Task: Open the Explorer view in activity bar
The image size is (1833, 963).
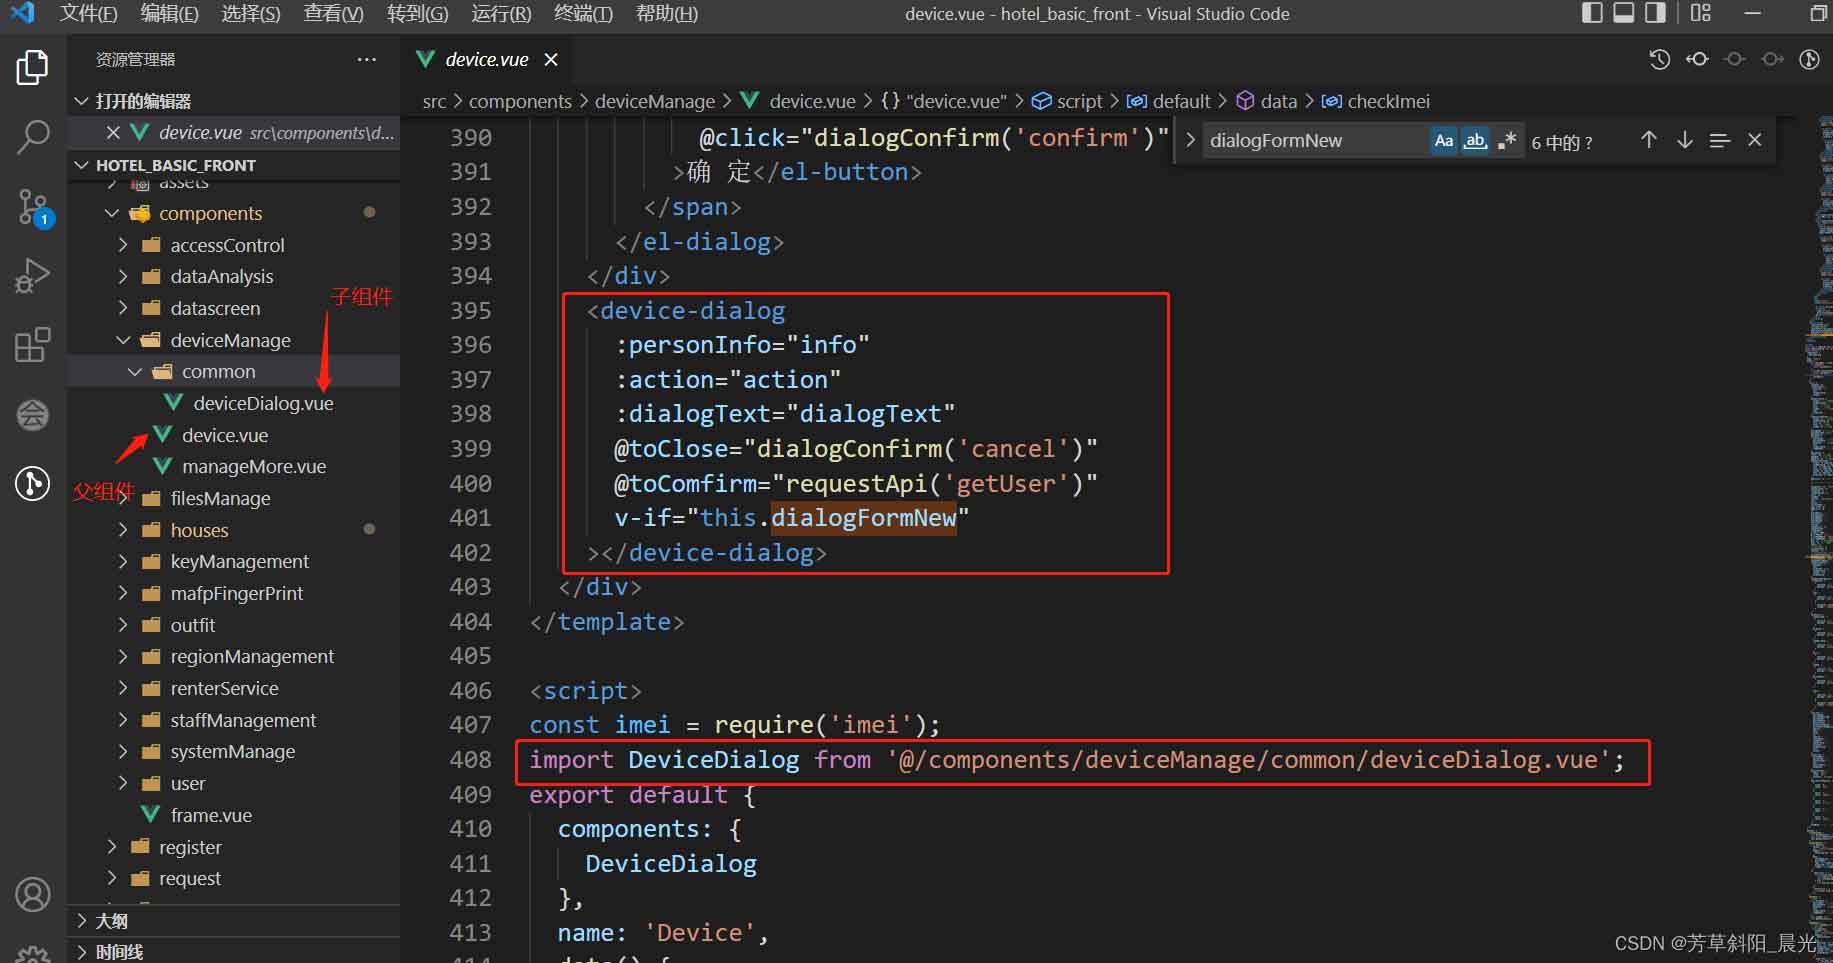Action: (x=32, y=67)
